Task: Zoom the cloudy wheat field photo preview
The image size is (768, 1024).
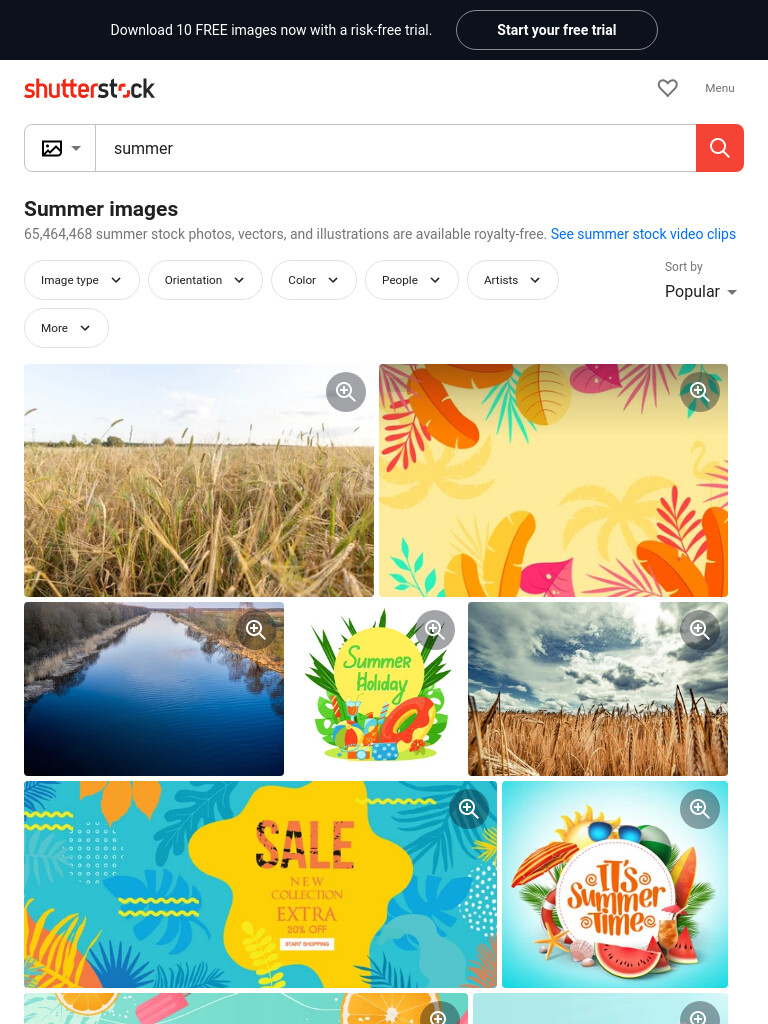Action: point(699,630)
